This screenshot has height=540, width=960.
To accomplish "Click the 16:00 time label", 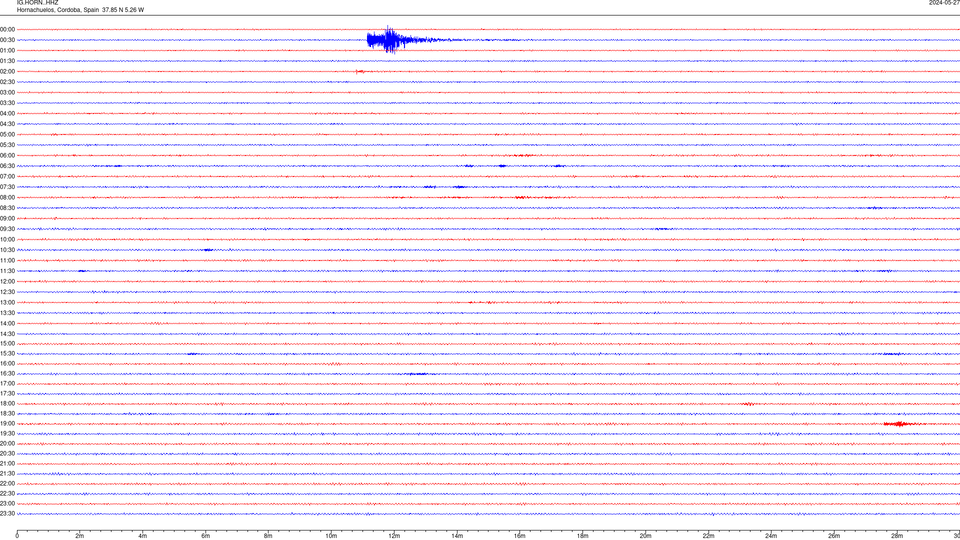I will point(7,364).
